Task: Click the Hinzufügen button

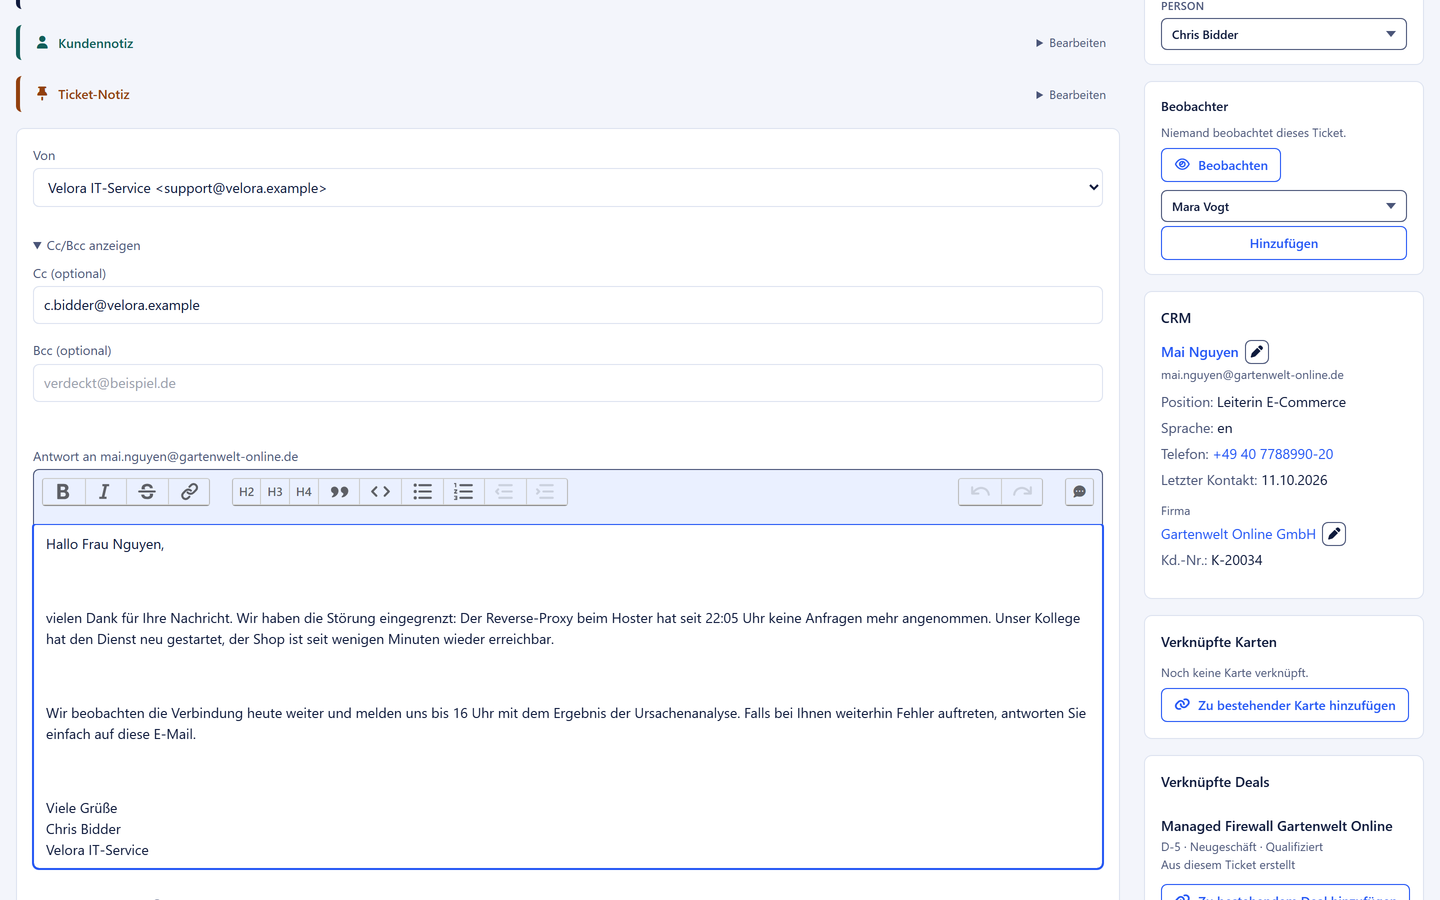Action: click(x=1284, y=243)
